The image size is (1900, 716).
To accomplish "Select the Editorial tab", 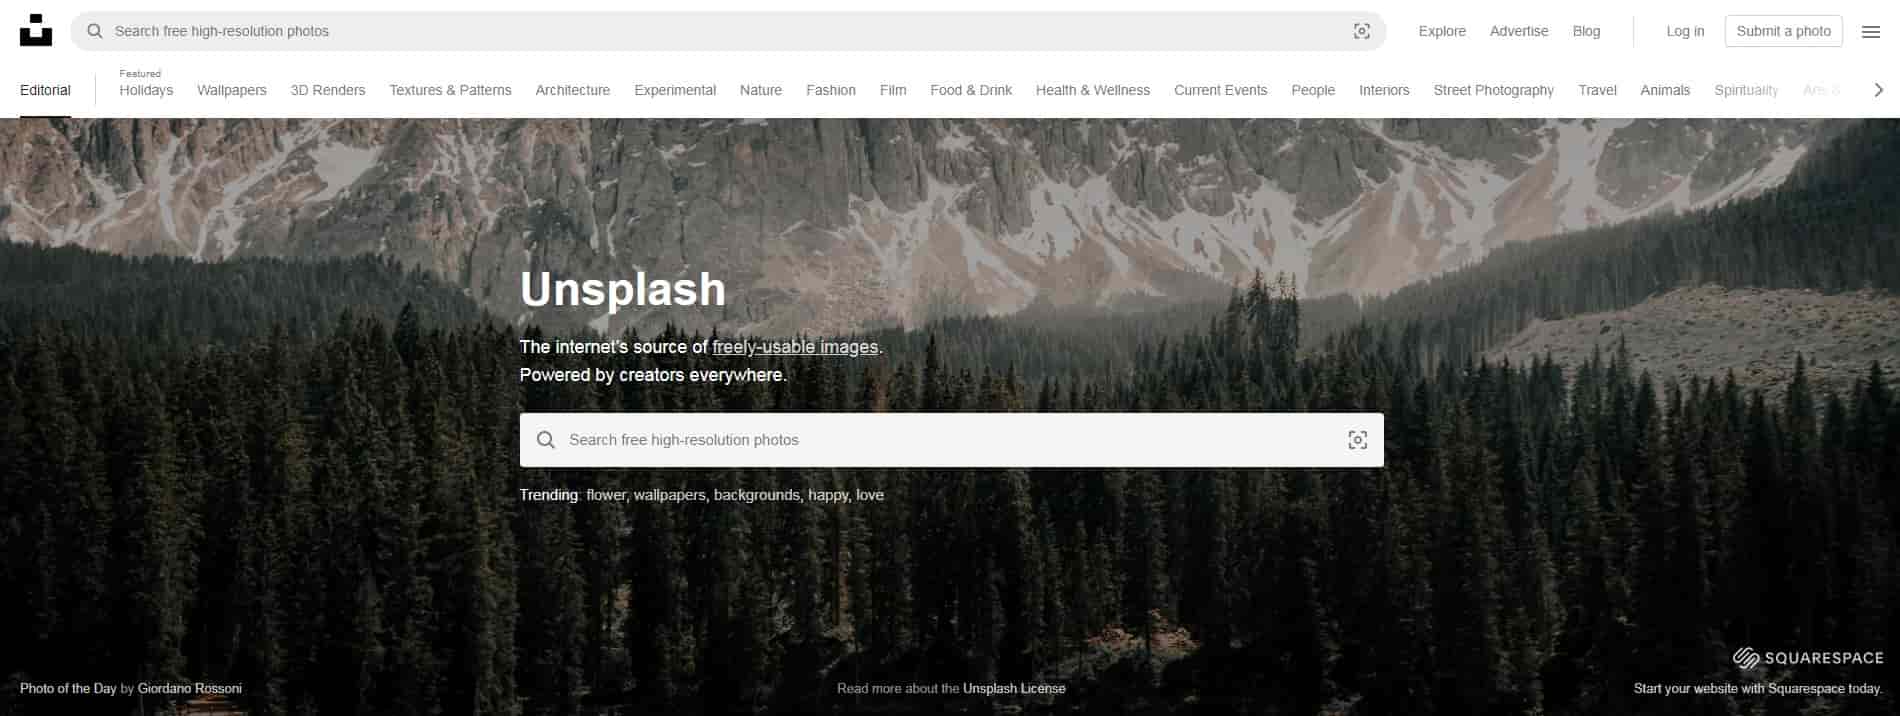I will pyautogui.click(x=45, y=90).
